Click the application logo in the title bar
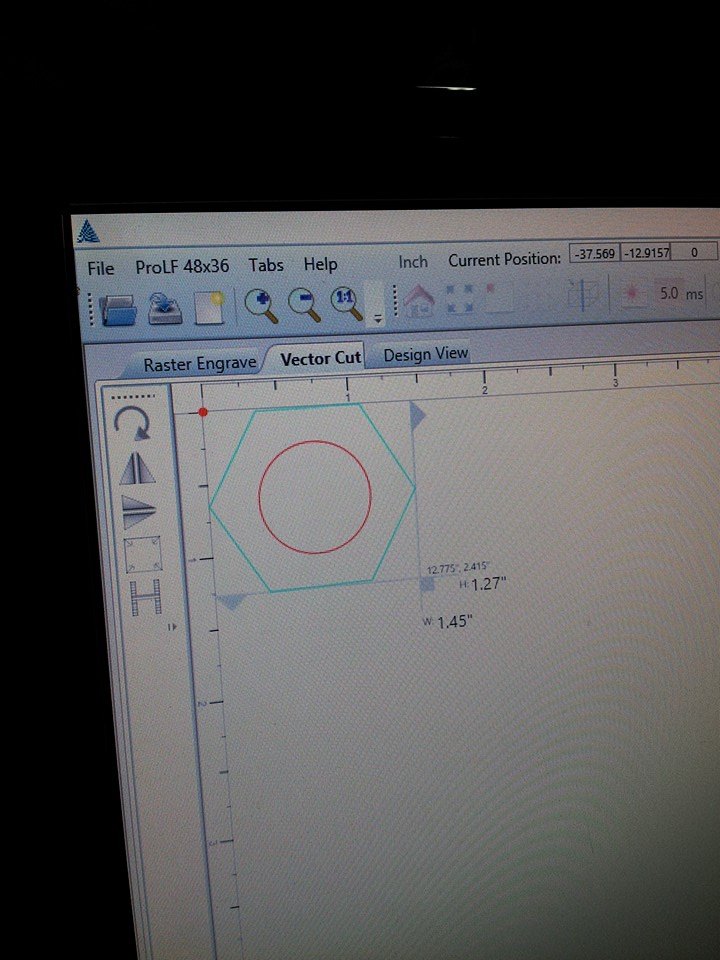This screenshot has width=720, height=960. click(88, 231)
